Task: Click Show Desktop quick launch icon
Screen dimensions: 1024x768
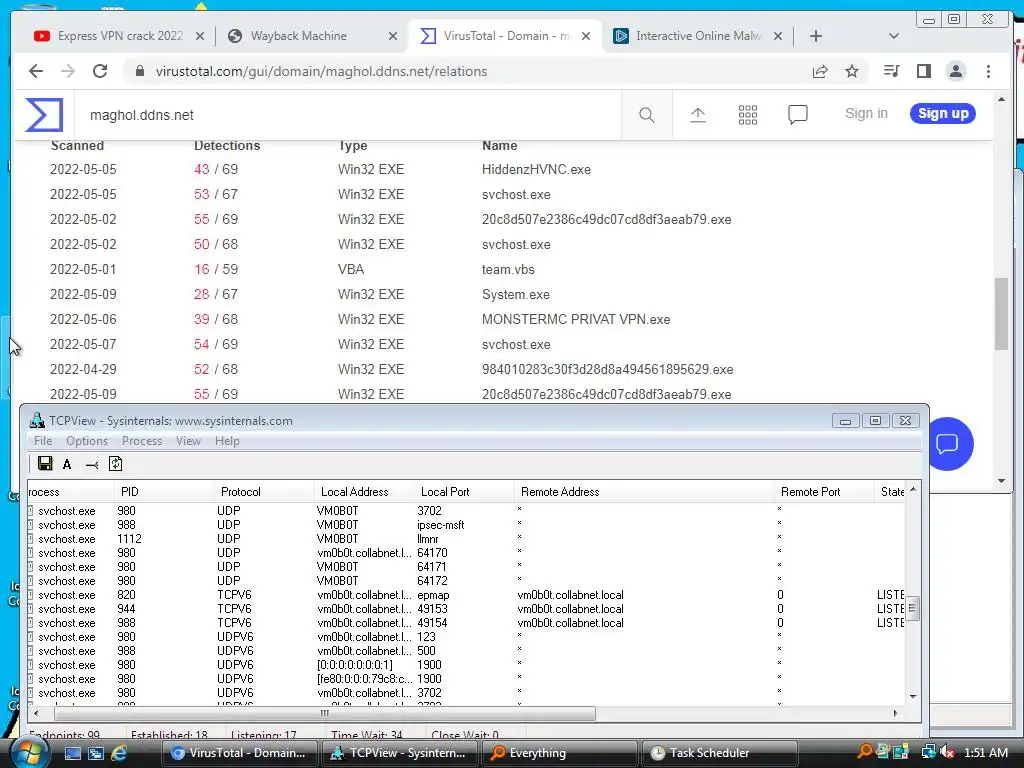Action: 72,753
